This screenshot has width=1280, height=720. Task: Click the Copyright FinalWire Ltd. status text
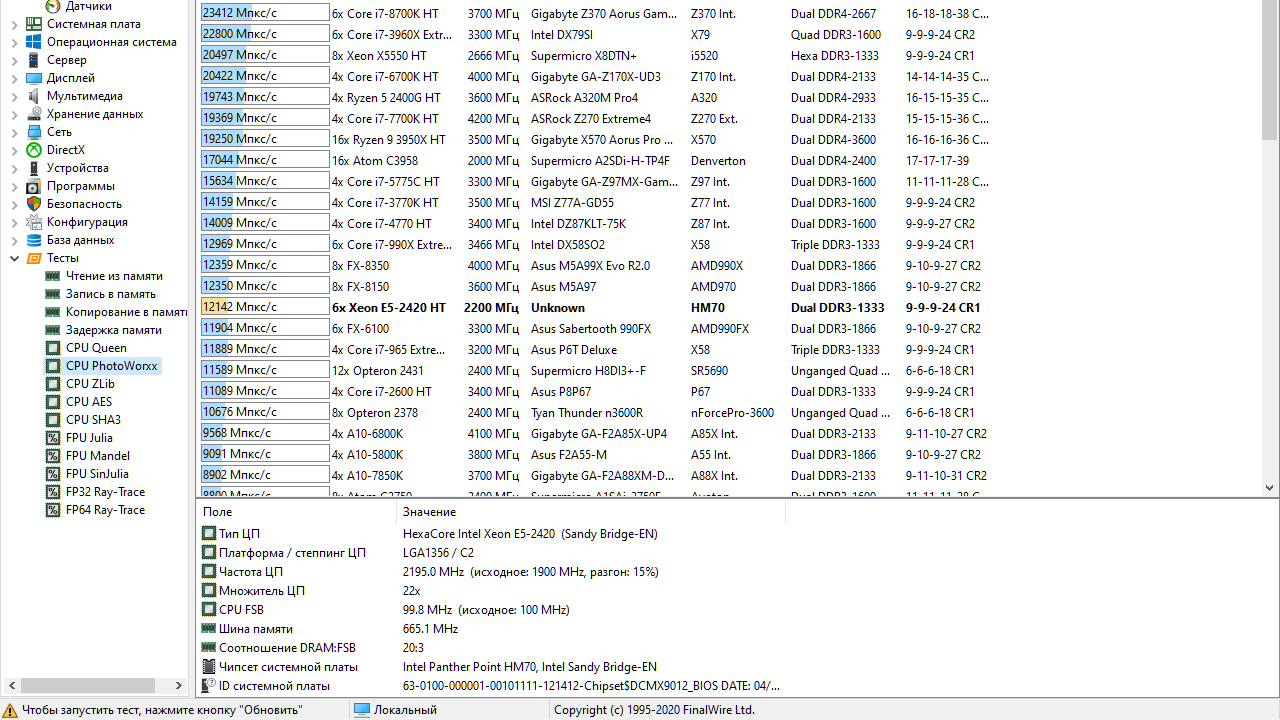pos(654,710)
